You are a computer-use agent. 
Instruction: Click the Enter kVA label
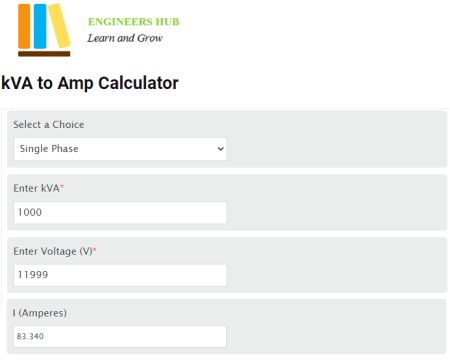coord(36,188)
